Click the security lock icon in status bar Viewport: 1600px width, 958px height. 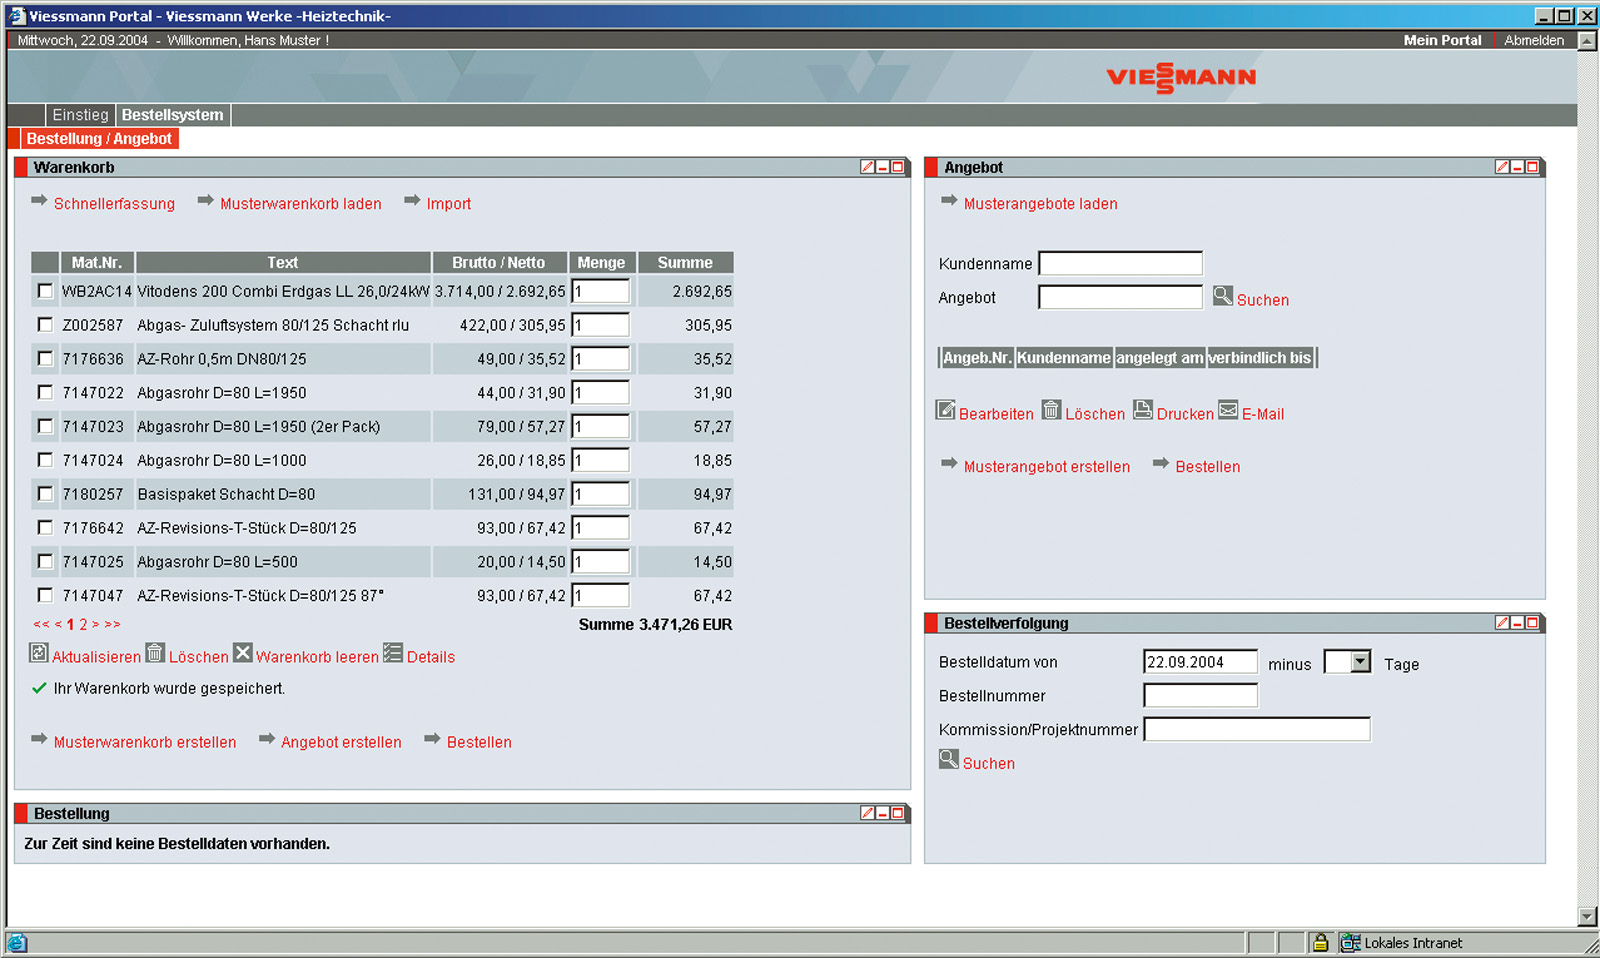[1320, 942]
